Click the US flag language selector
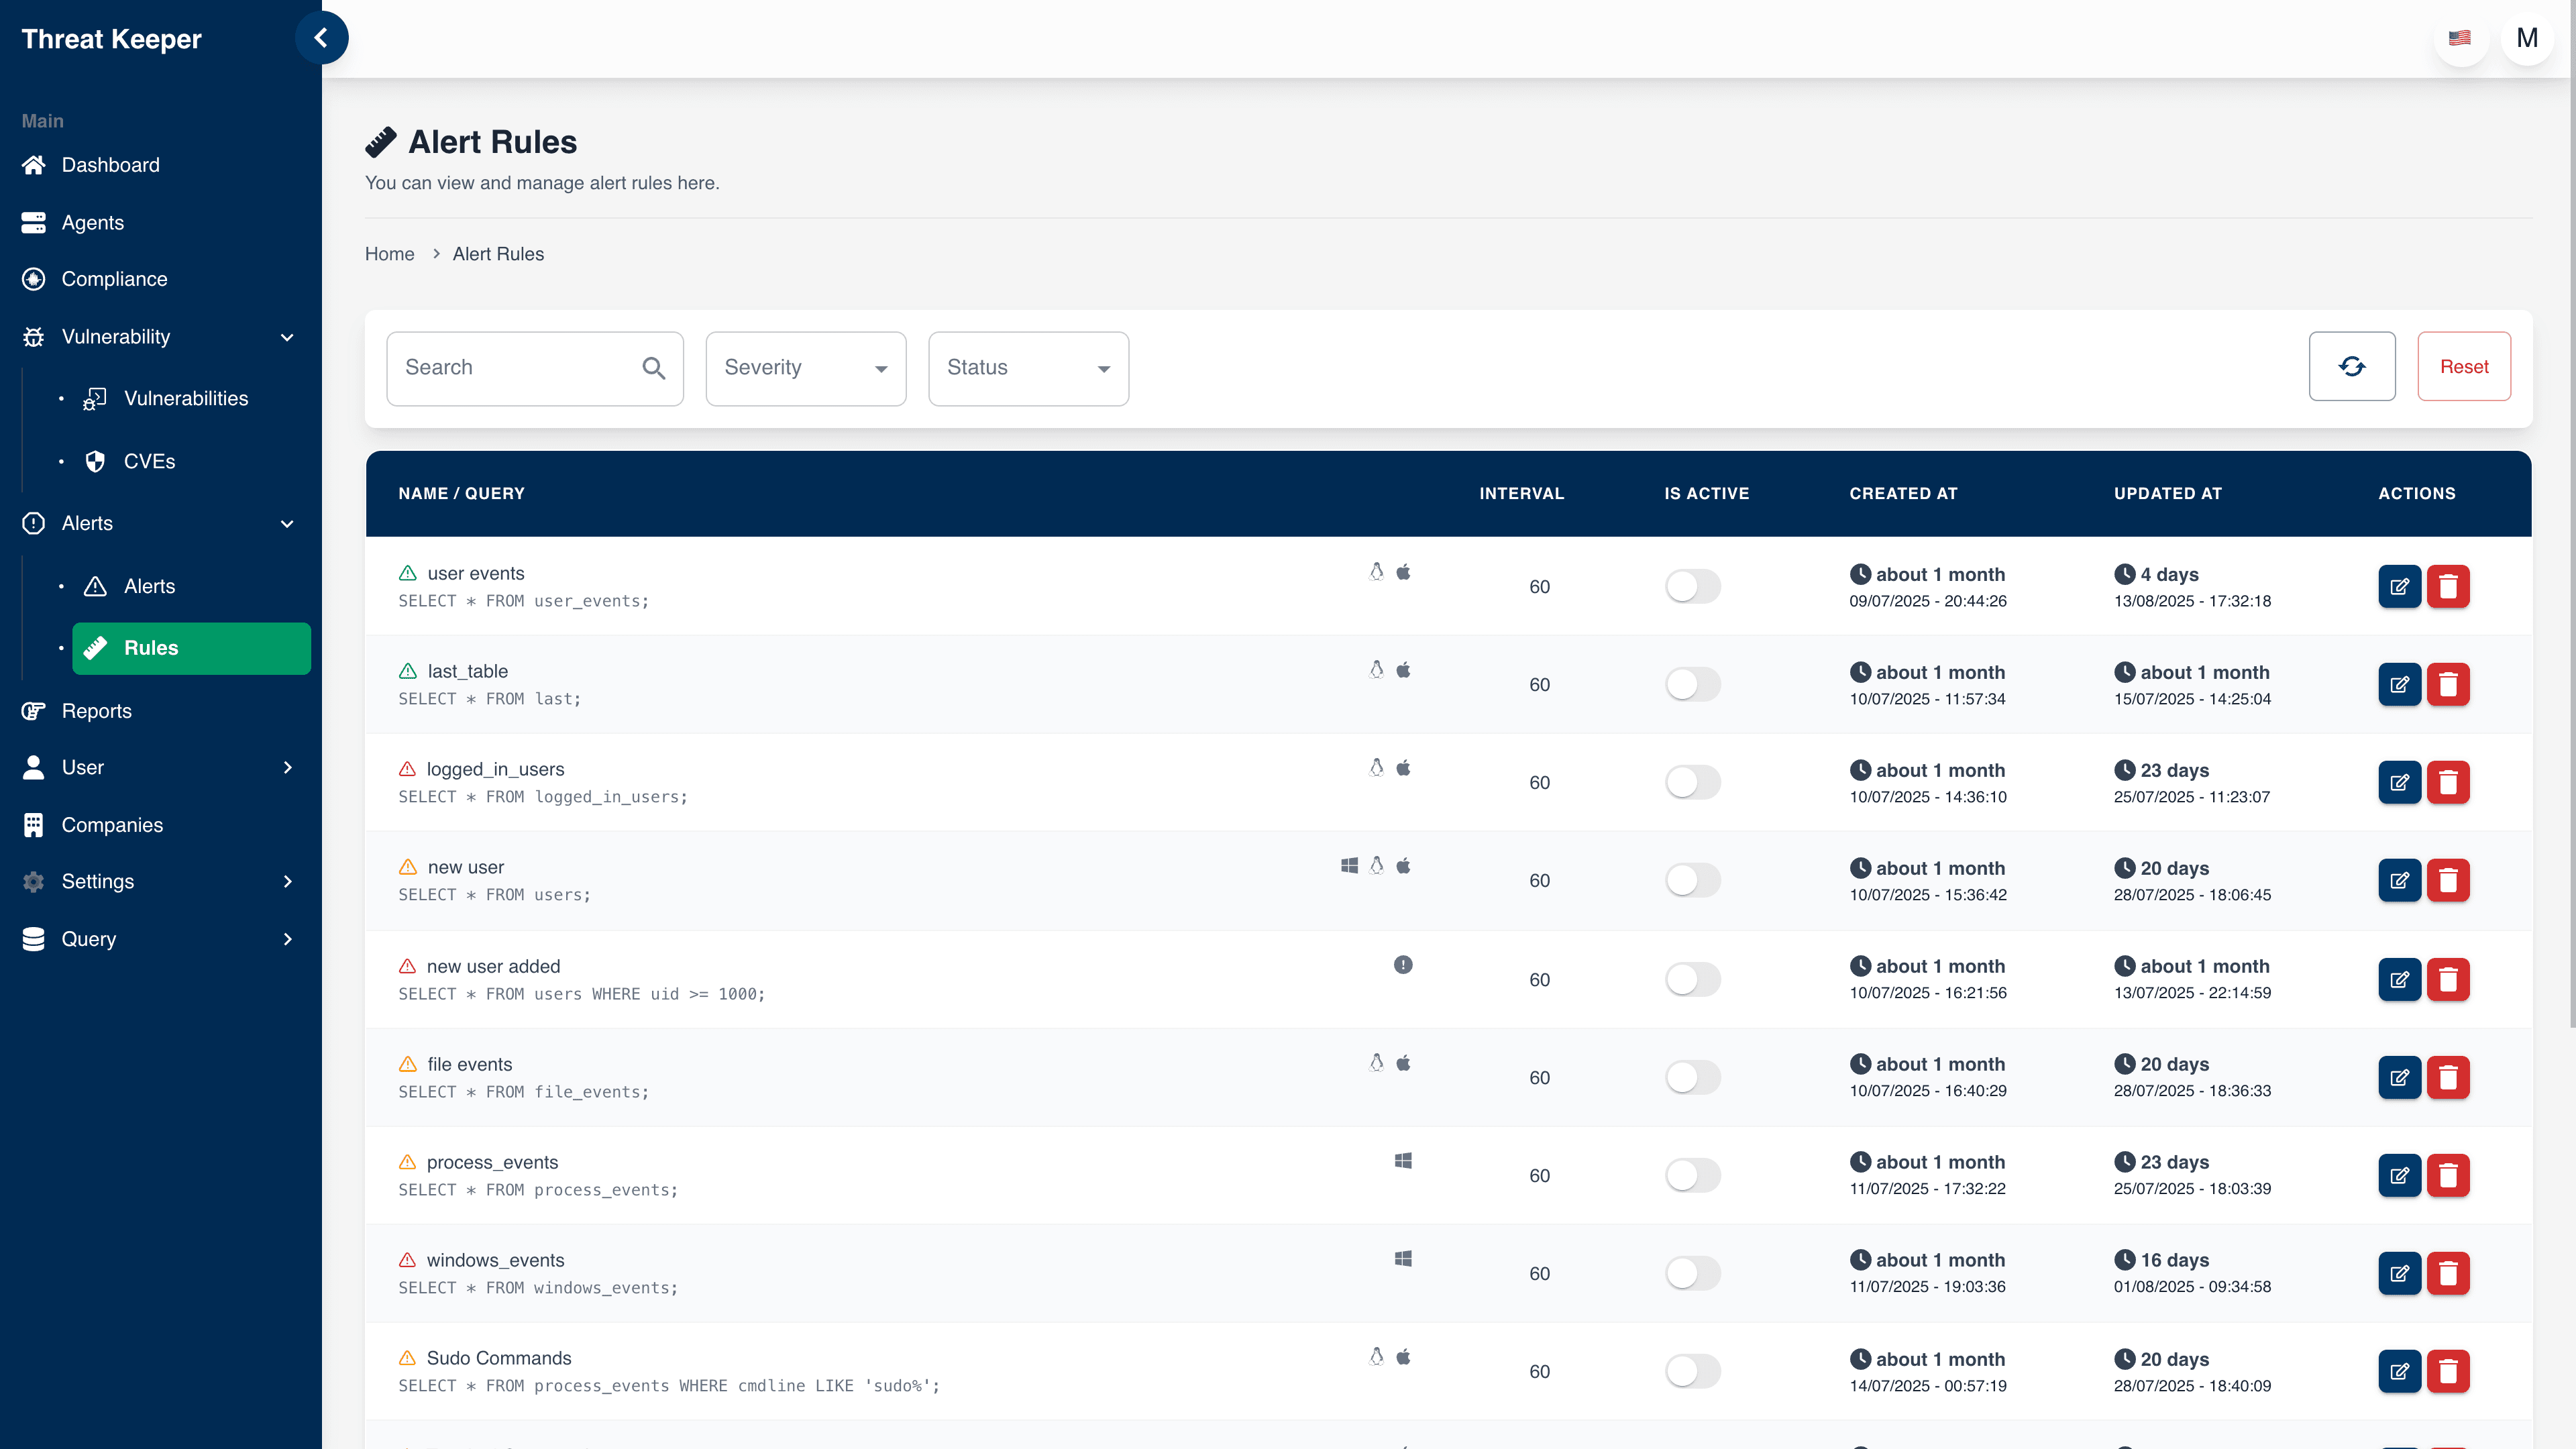This screenshot has height=1449, width=2576. pos(2460,38)
